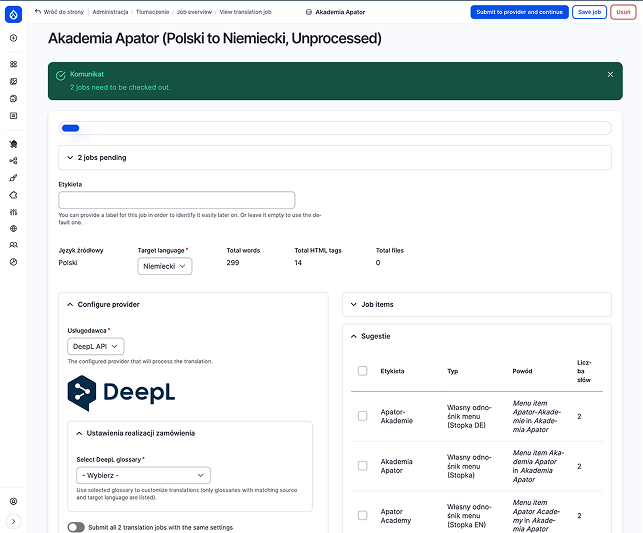This screenshot has width=643, height=533.
Task: Click the Save job button
Action: click(589, 12)
